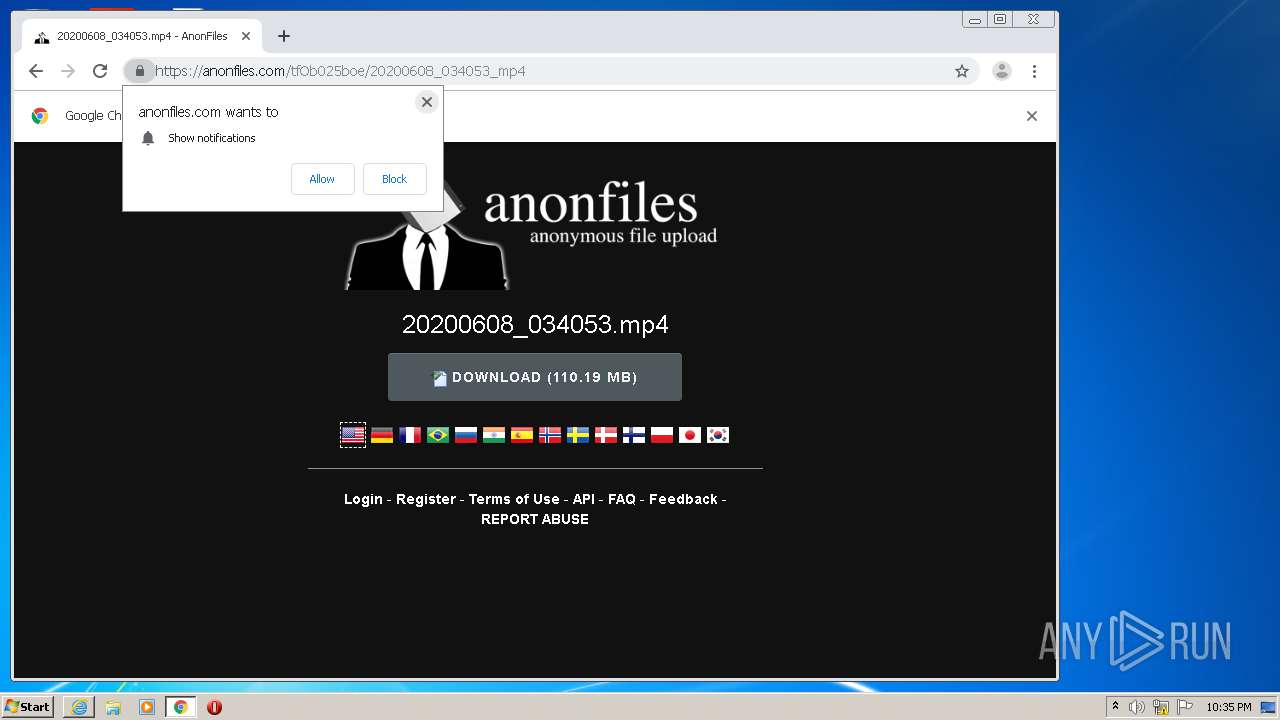Select the Russian flag language

466,435
